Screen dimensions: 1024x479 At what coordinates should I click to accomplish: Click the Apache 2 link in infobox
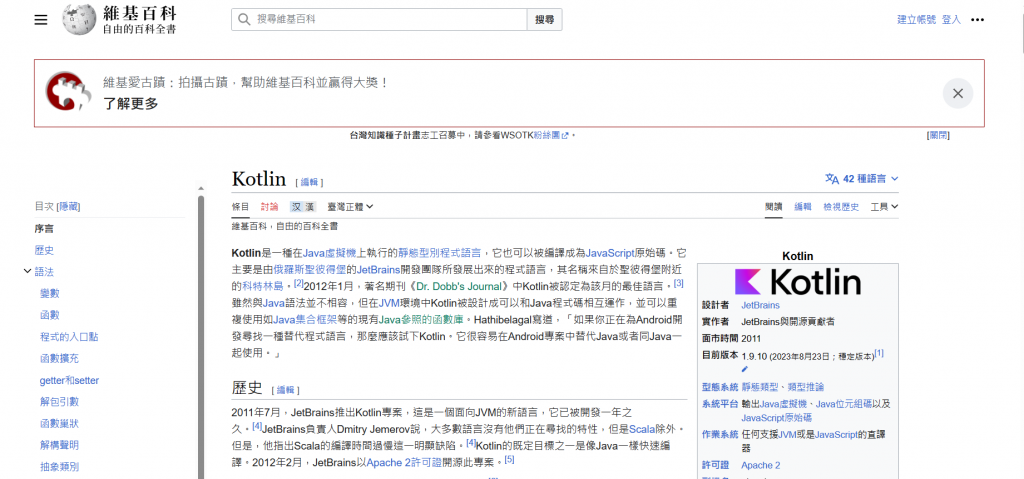point(761,465)
